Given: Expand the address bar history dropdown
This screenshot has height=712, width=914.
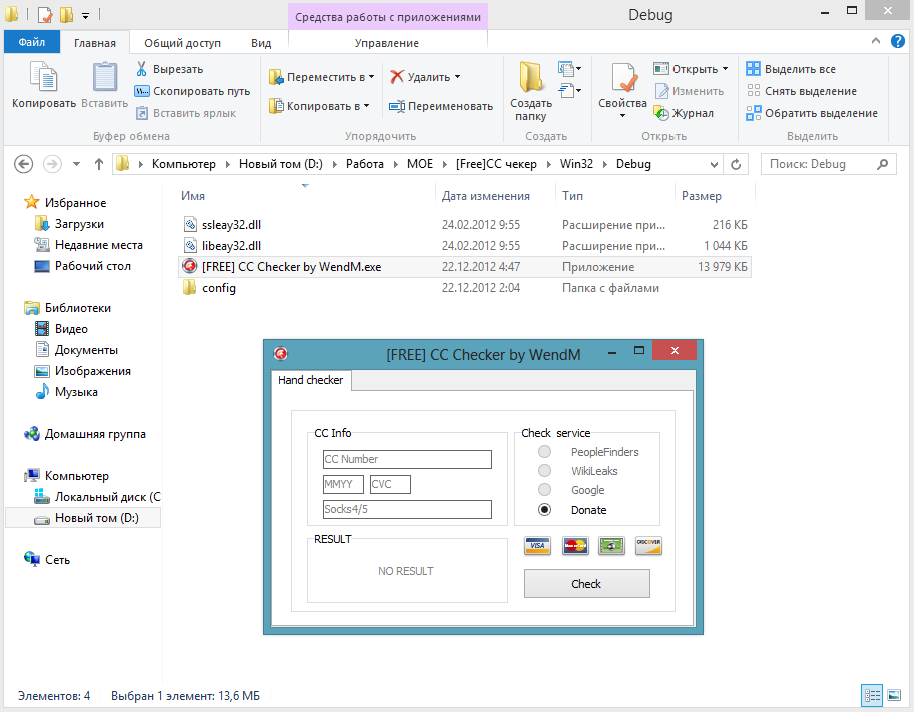Looking at the screenshot, I should [x=714, y=164].
